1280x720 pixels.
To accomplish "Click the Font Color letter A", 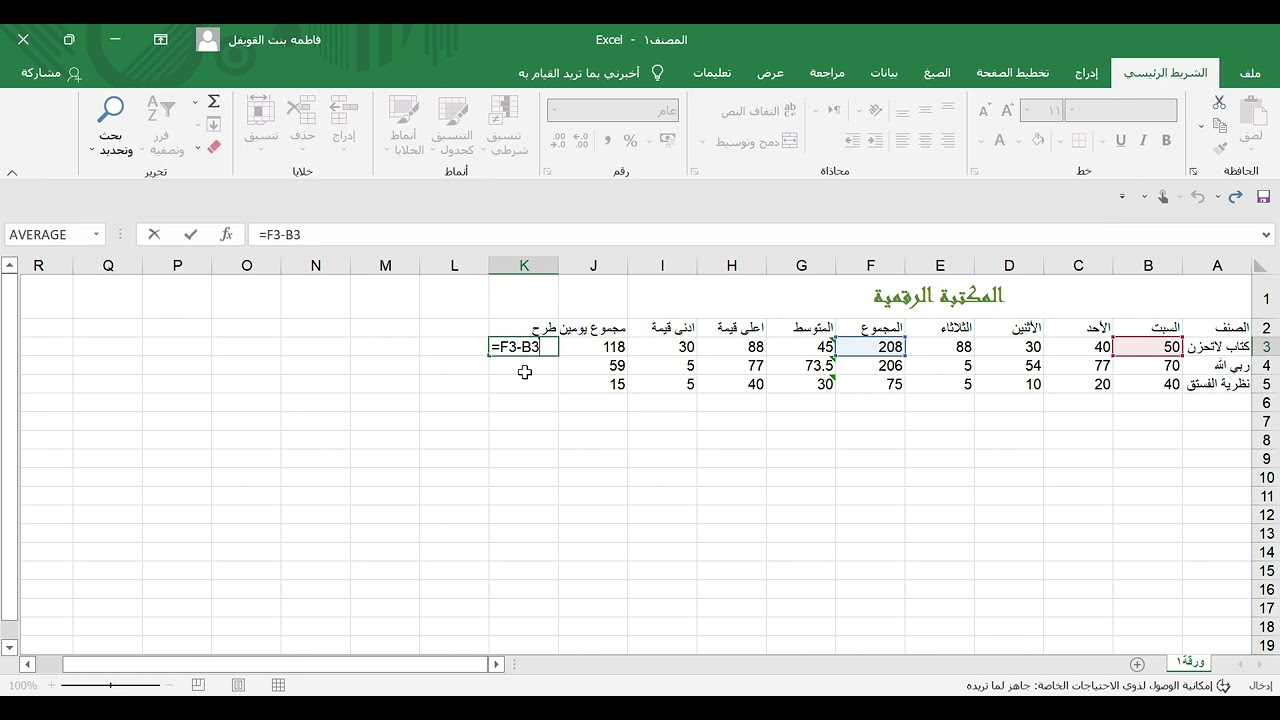I will (x=999, y=141).
